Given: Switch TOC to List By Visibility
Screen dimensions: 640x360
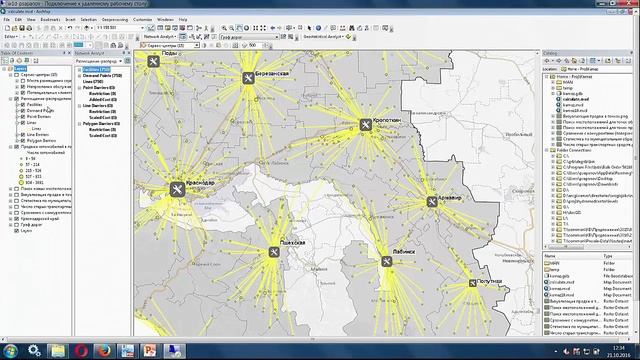Looking at the screenshot, I should (19, 60).
